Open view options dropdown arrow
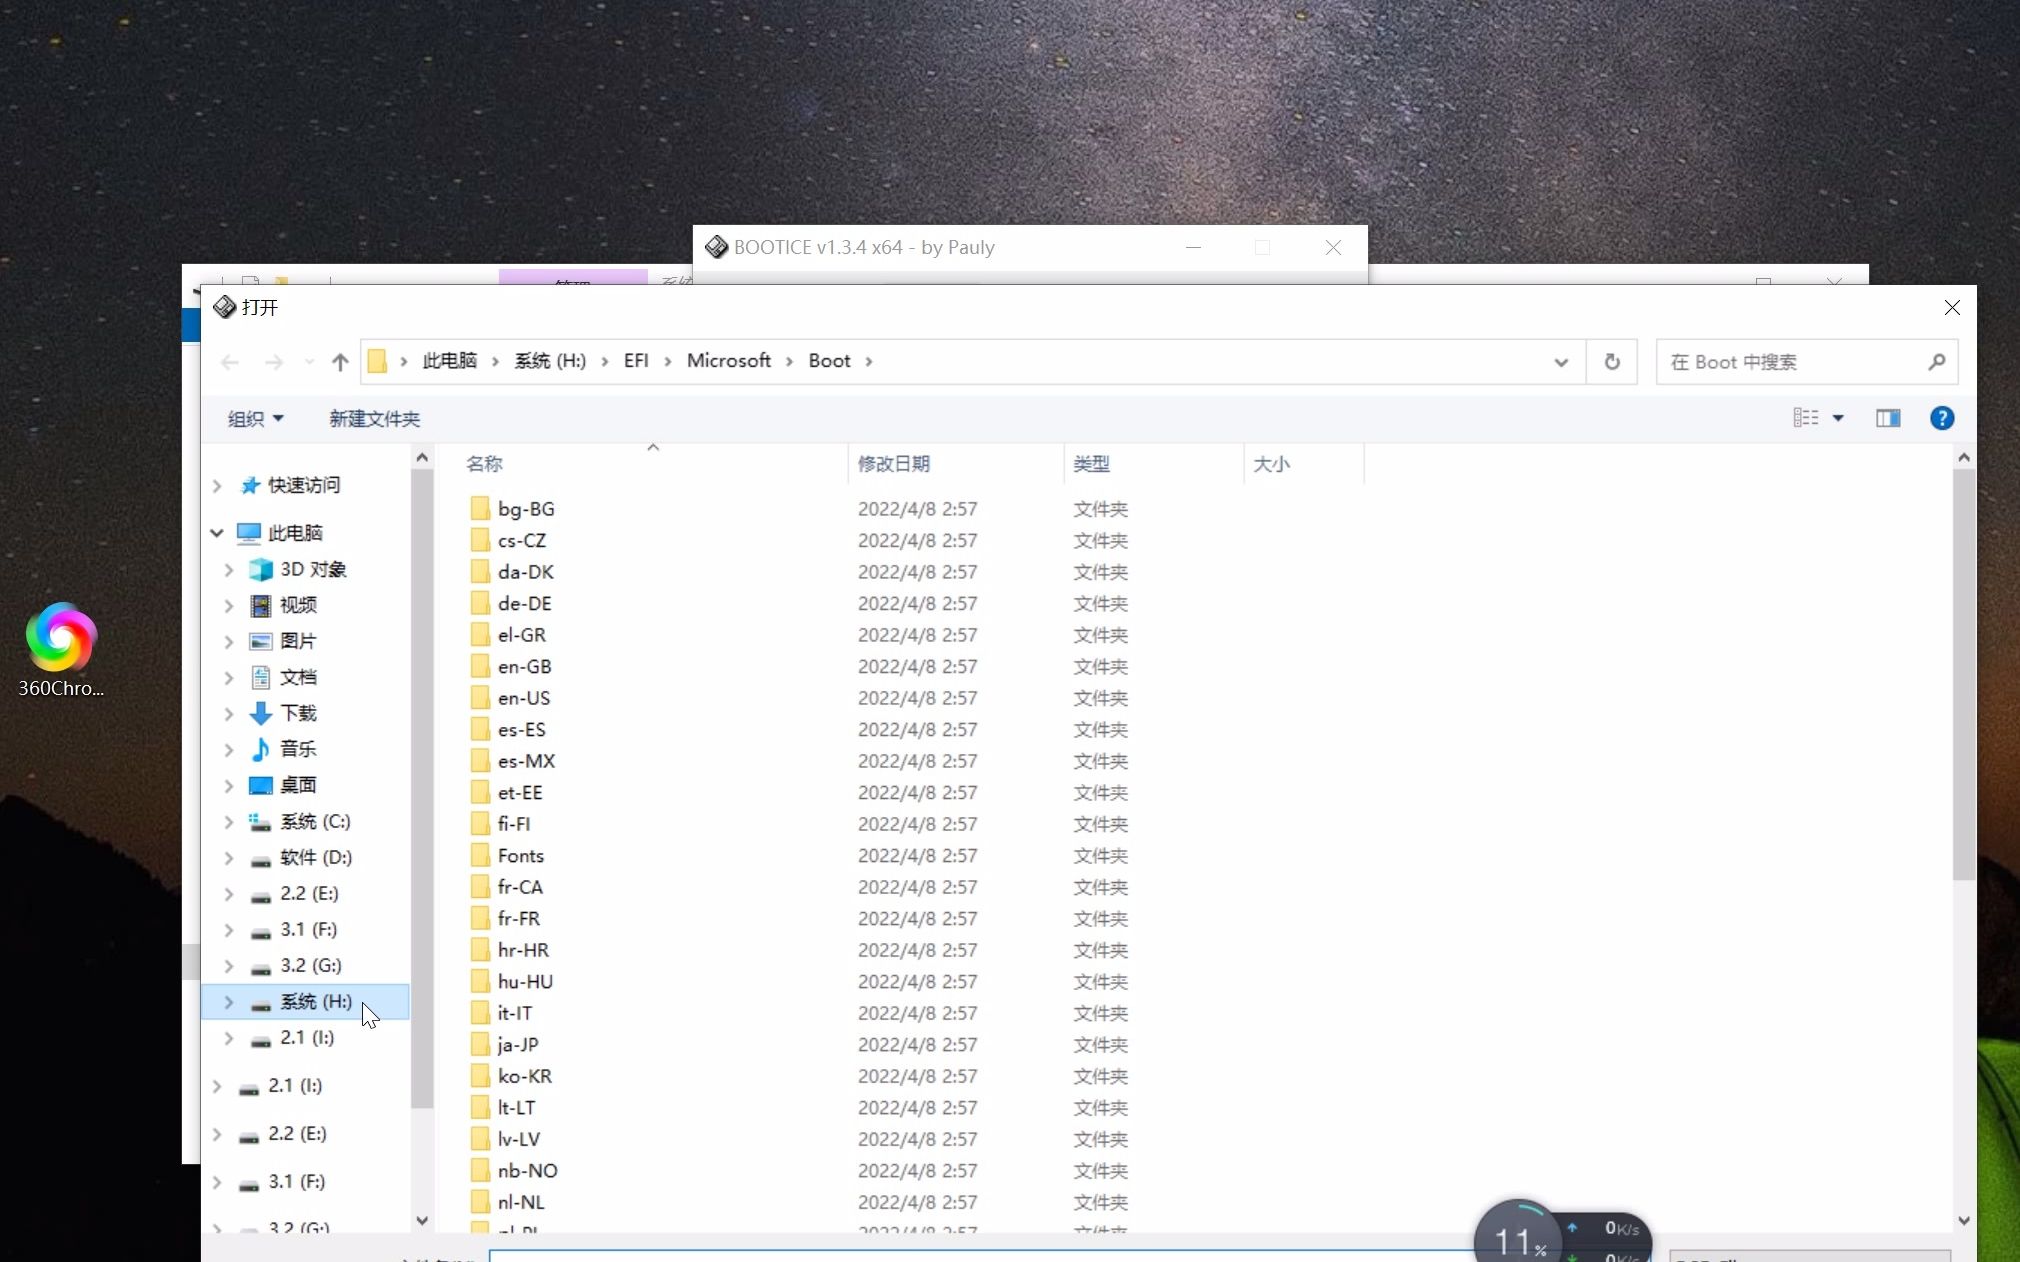Screen dimensions: 2020x1262 [1838, 418]
